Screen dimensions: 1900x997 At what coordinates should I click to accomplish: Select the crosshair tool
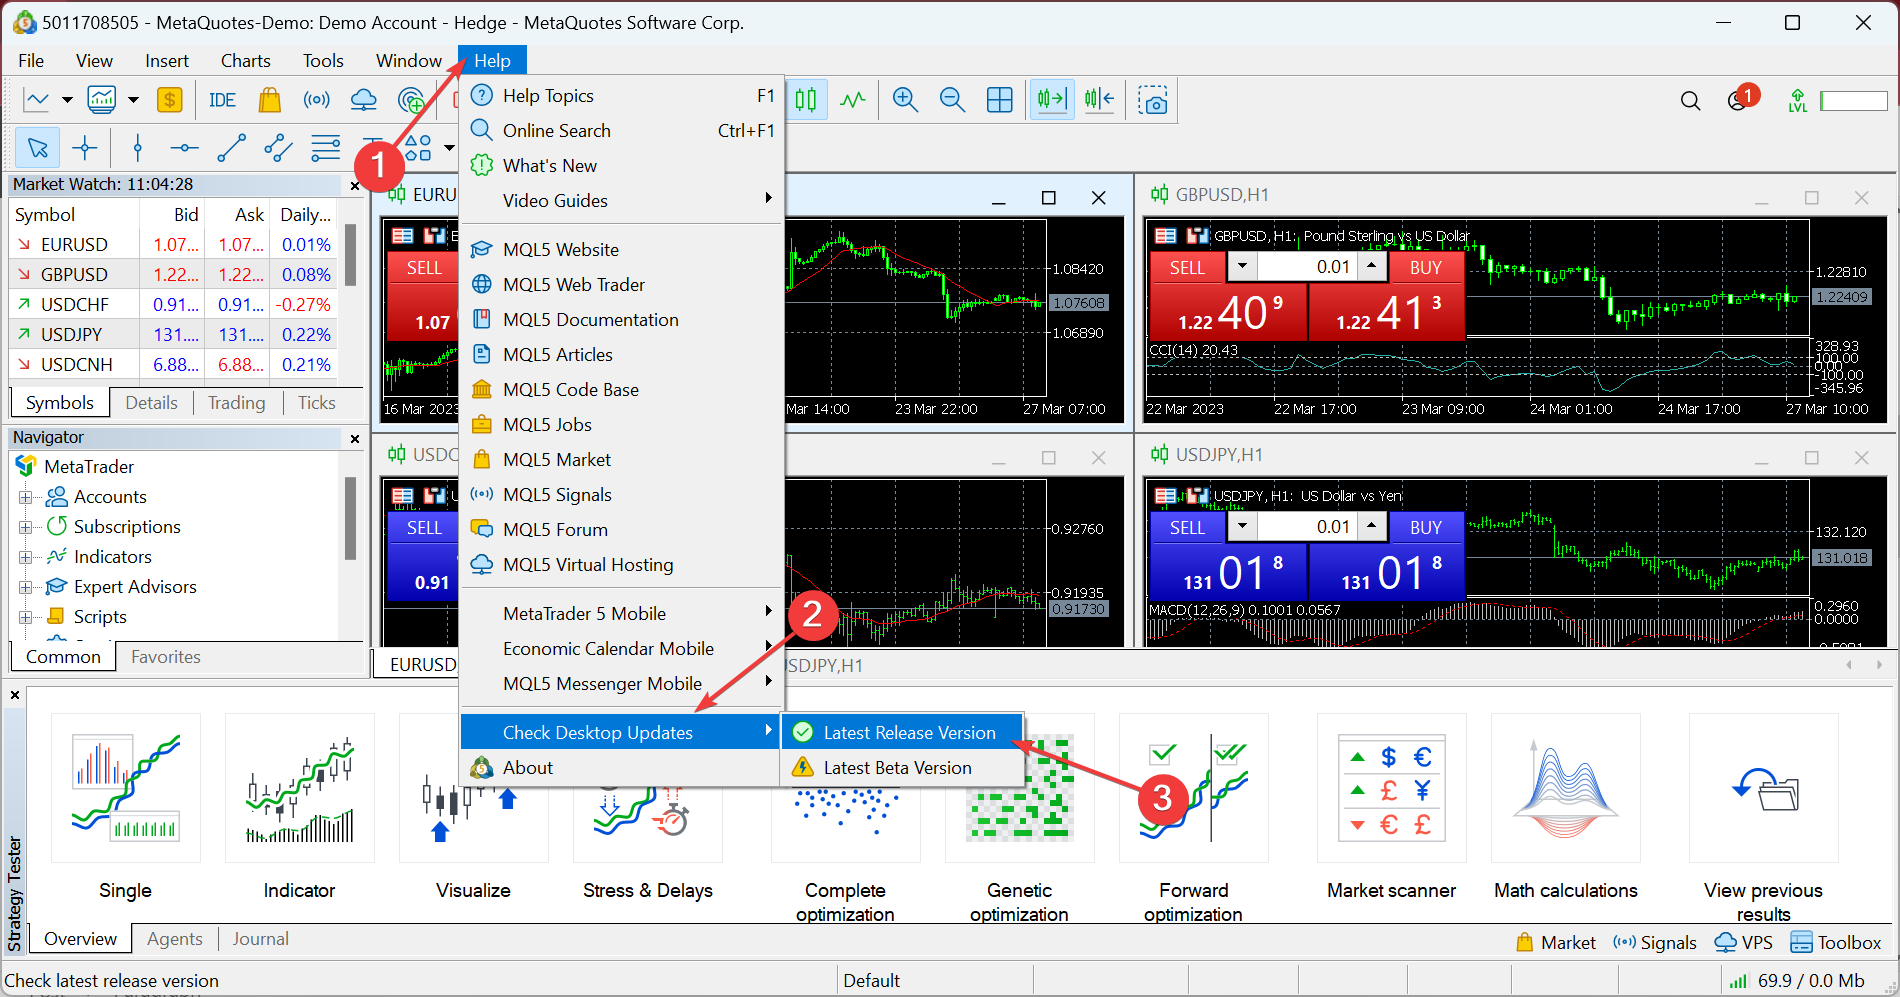85,149
